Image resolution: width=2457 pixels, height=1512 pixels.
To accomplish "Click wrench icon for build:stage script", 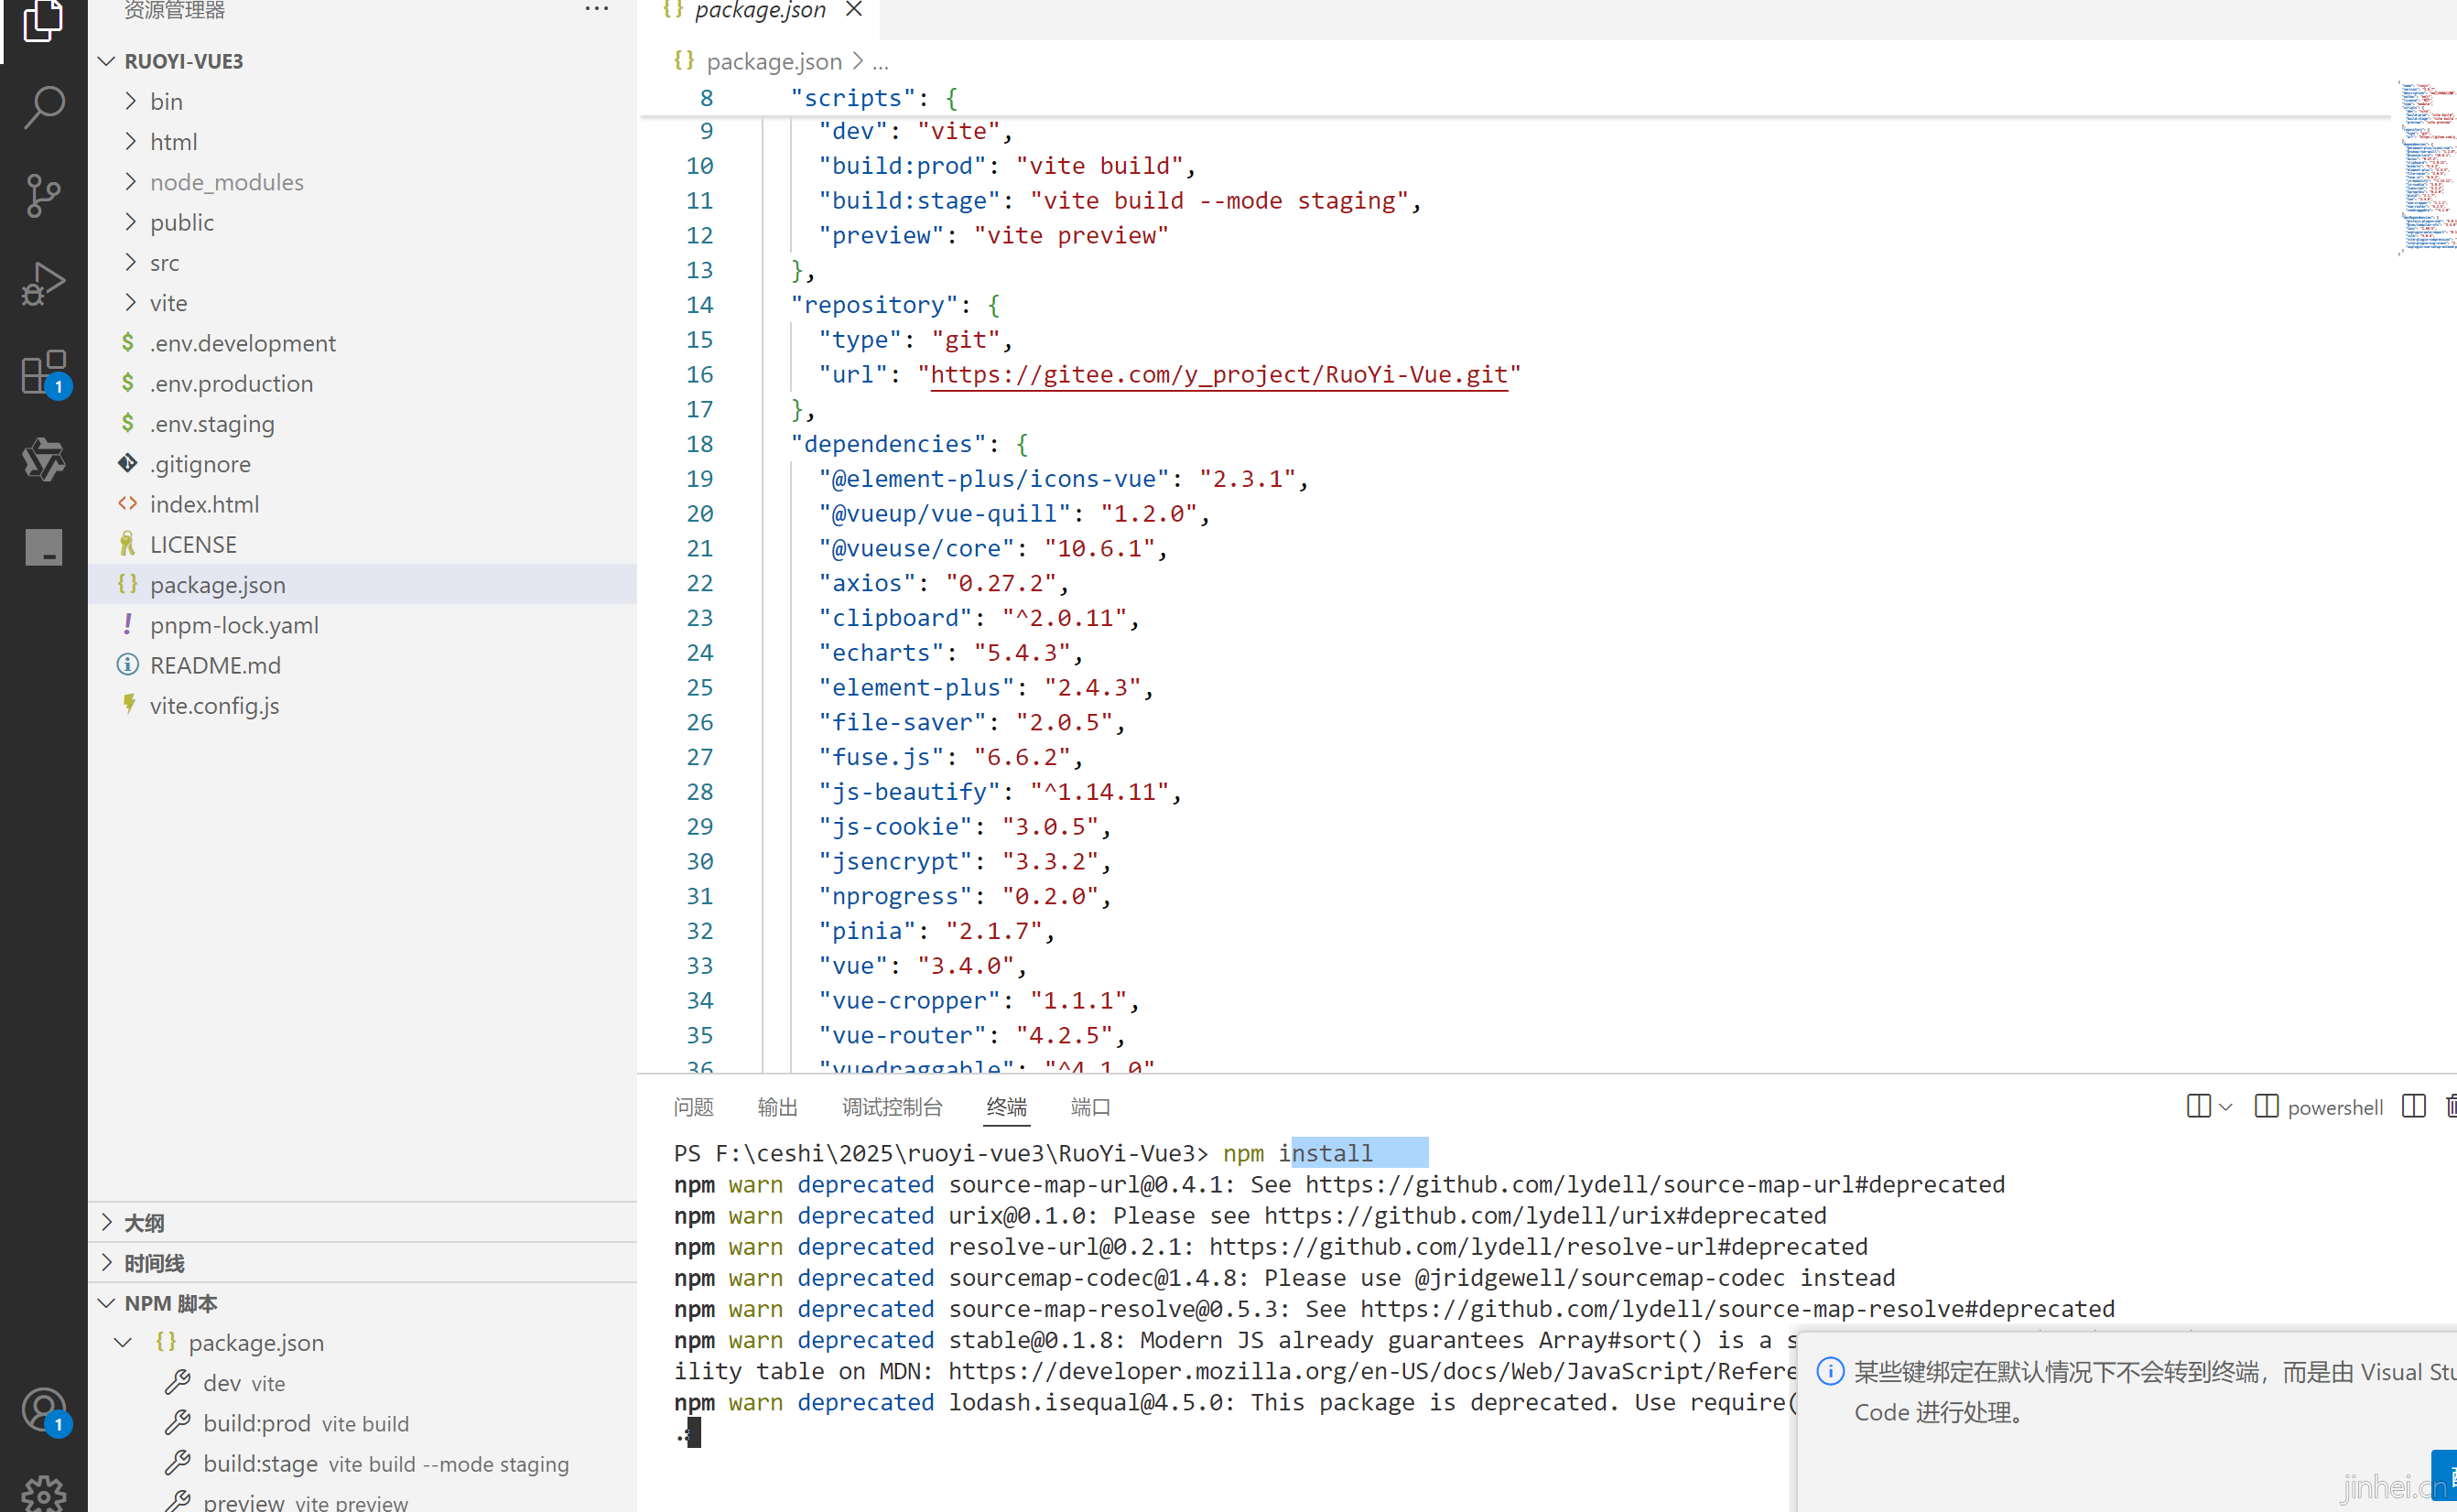I will point(178,1463).
